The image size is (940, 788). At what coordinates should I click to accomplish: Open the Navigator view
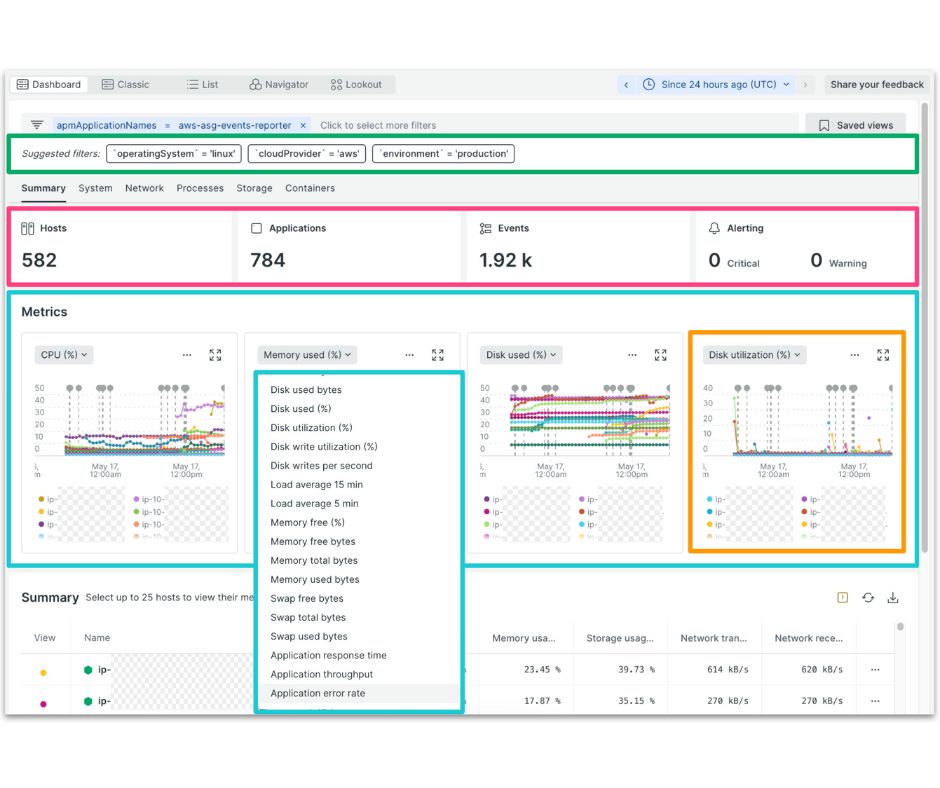coord(279,85)
